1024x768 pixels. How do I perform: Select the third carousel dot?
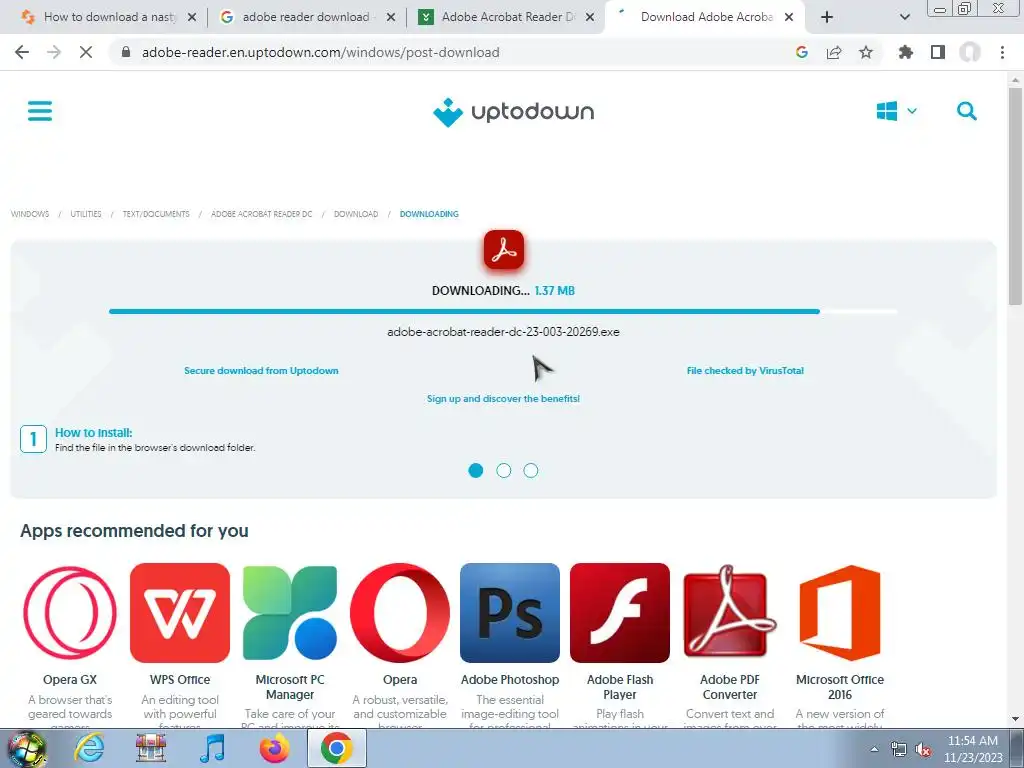(531, 470)
